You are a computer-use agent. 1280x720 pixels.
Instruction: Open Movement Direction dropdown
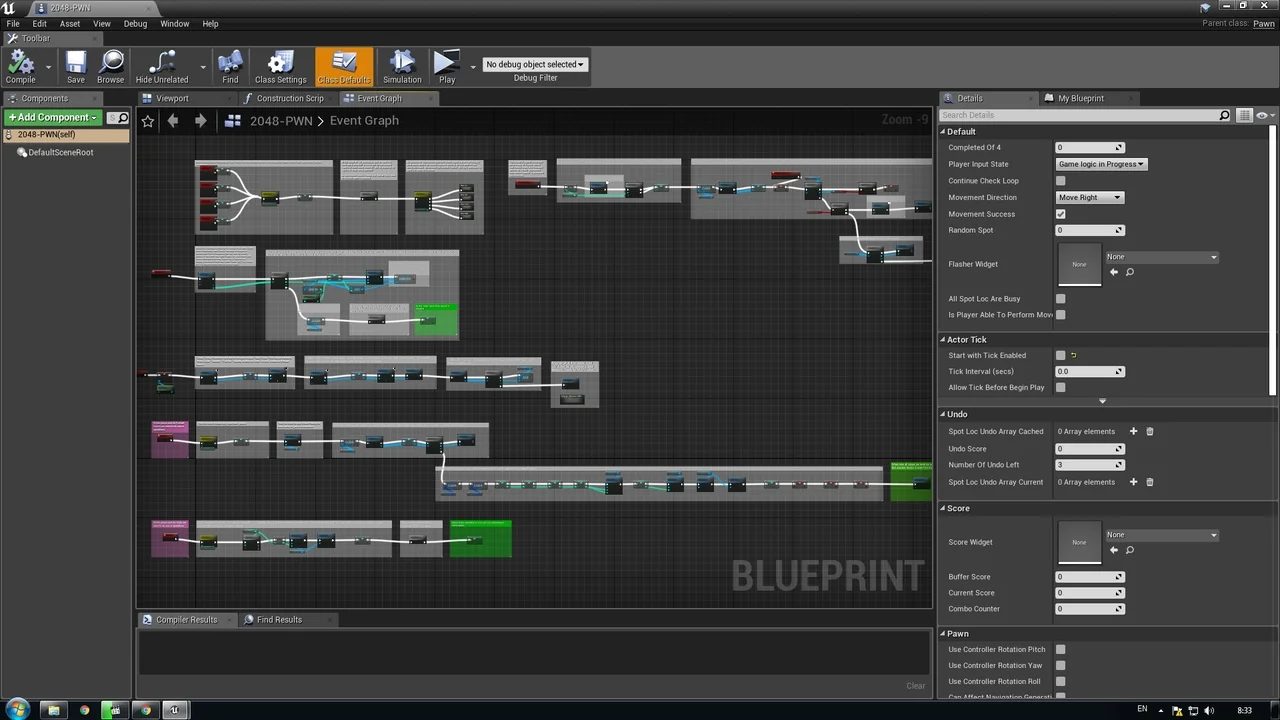(1090, 198)
